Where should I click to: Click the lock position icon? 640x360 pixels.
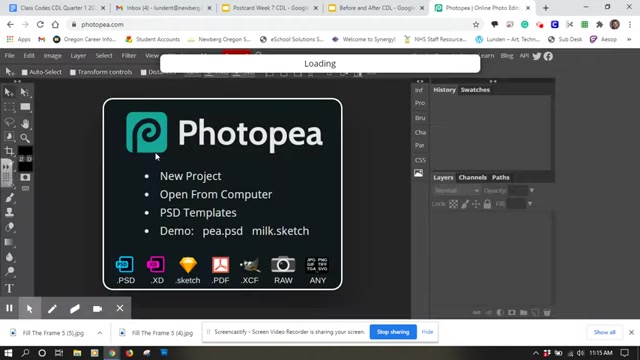click(476, 204)
